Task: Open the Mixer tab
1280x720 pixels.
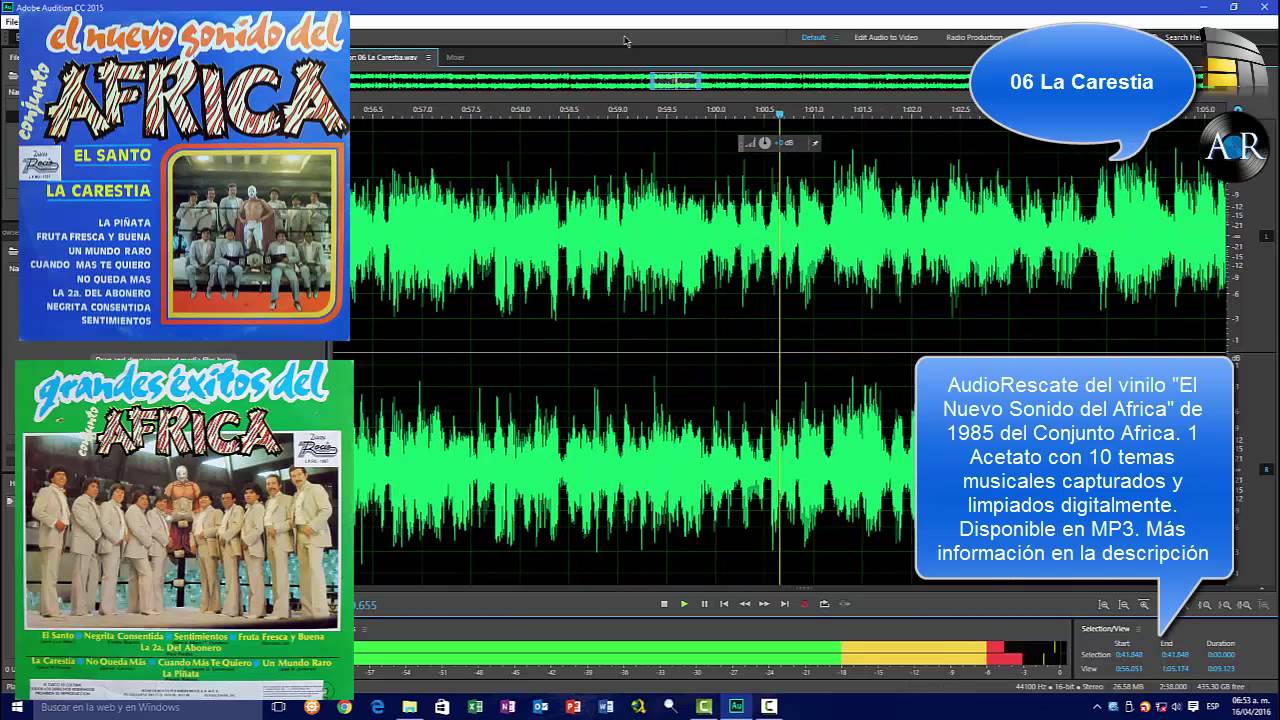Action: click(455, 57)
